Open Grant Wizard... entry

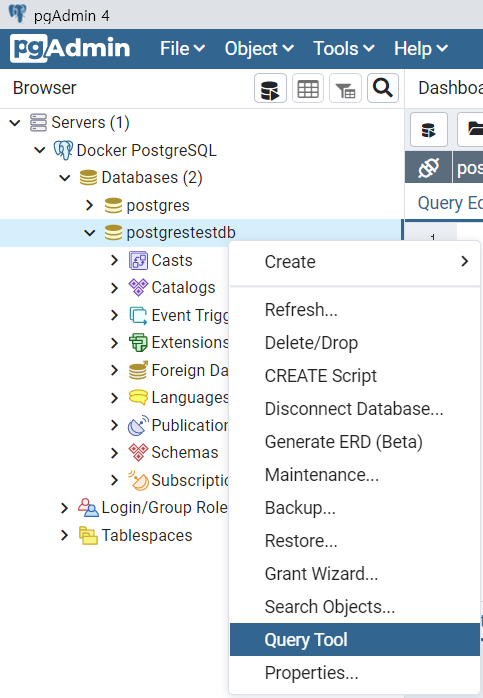[x=355, y=573]
